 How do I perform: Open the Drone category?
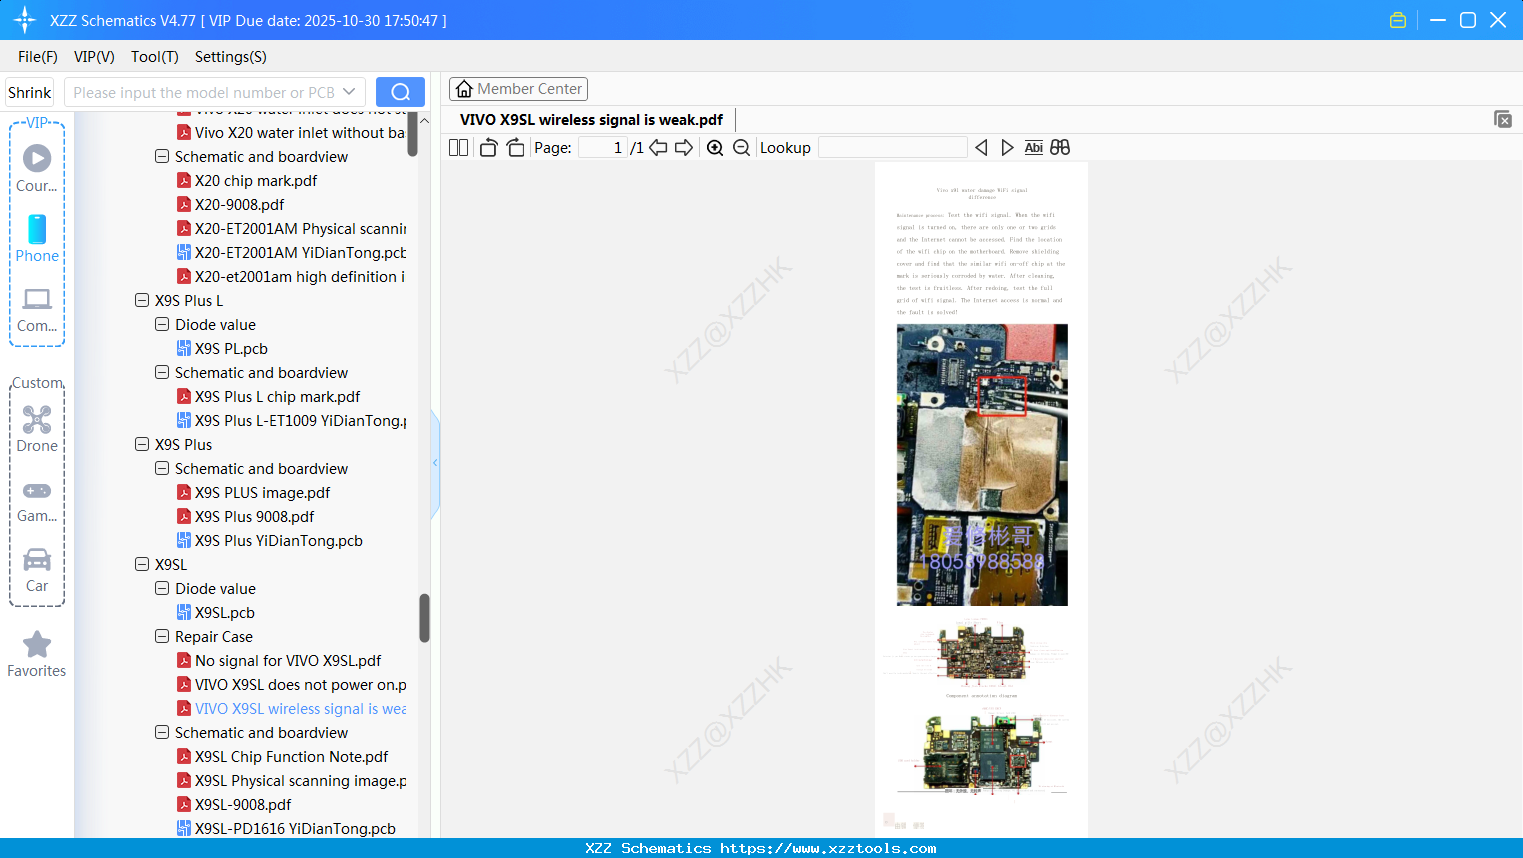pyautogui.click(x=37, y=429)
